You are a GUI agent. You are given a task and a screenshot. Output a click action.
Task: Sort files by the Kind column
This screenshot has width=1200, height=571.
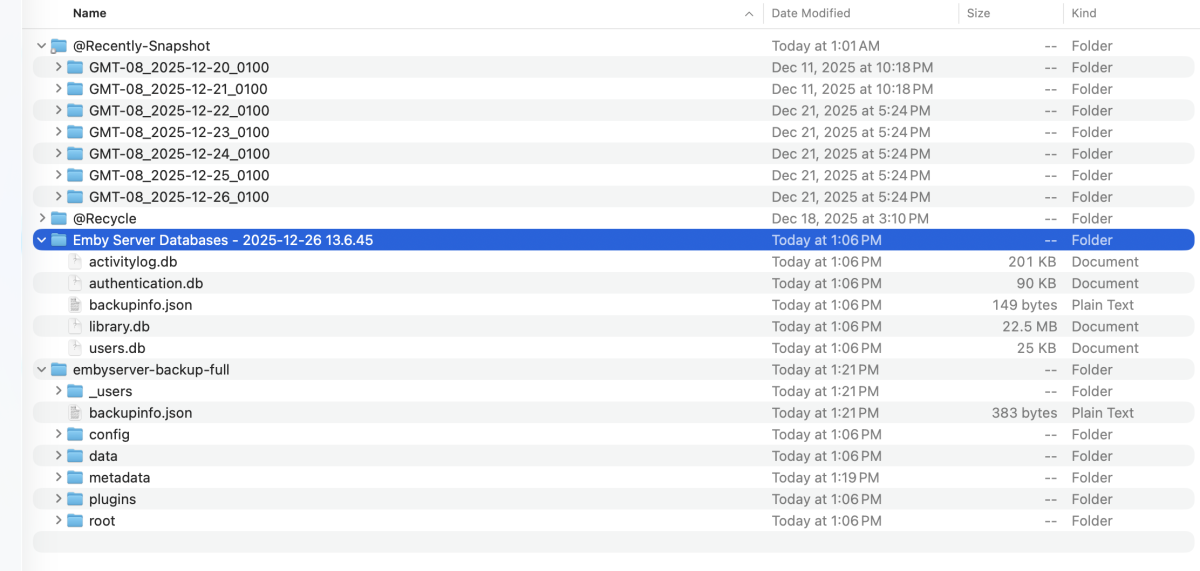[1084, 13]
